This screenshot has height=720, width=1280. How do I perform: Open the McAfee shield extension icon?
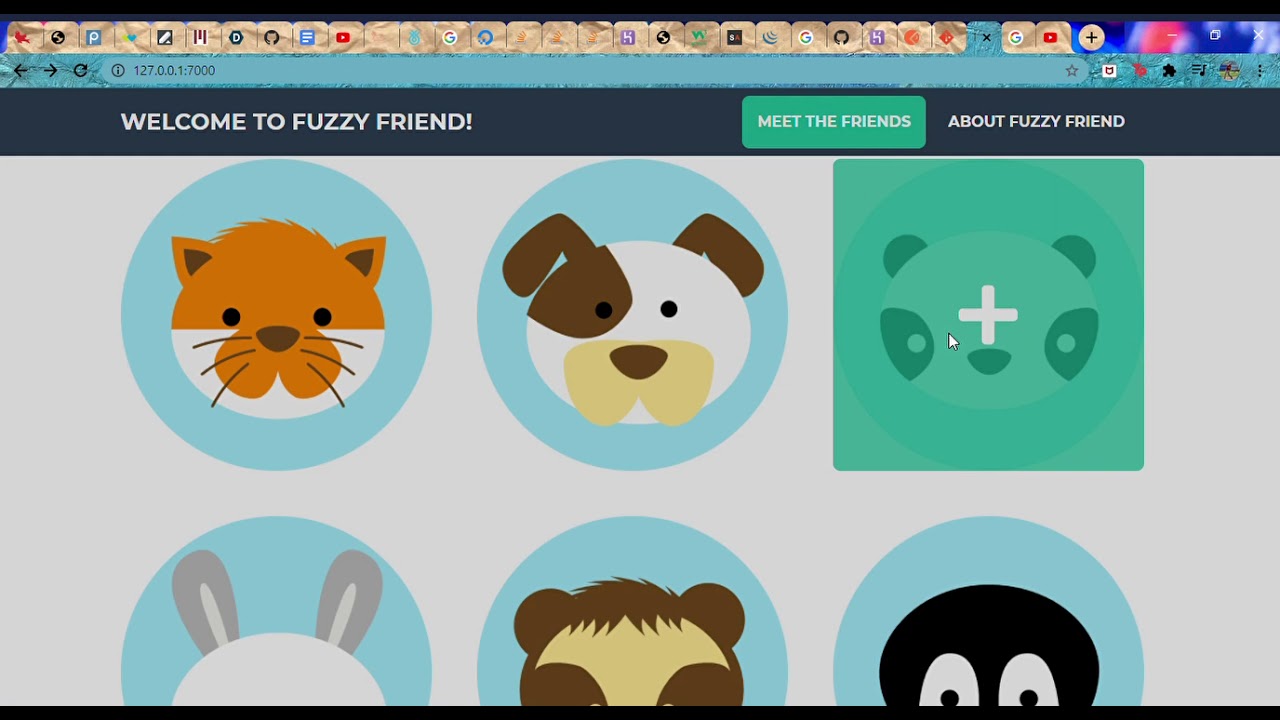pyautogui.click(x=1109, y=71)
